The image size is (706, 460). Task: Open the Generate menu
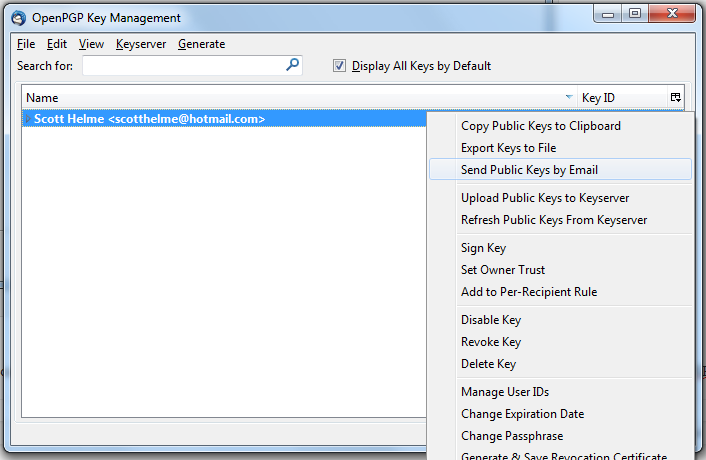pyautogui.click(x=201, y=44)
